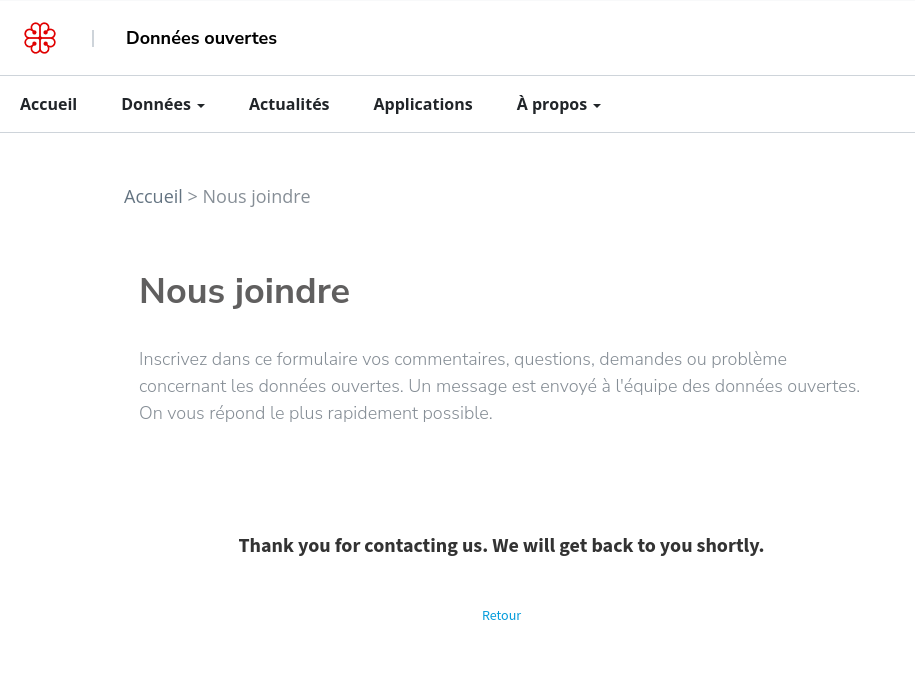Click the red Montréal rosette logo
This screenshot has height=675, width=915.
pyautogui.click(x=40, y=38)
